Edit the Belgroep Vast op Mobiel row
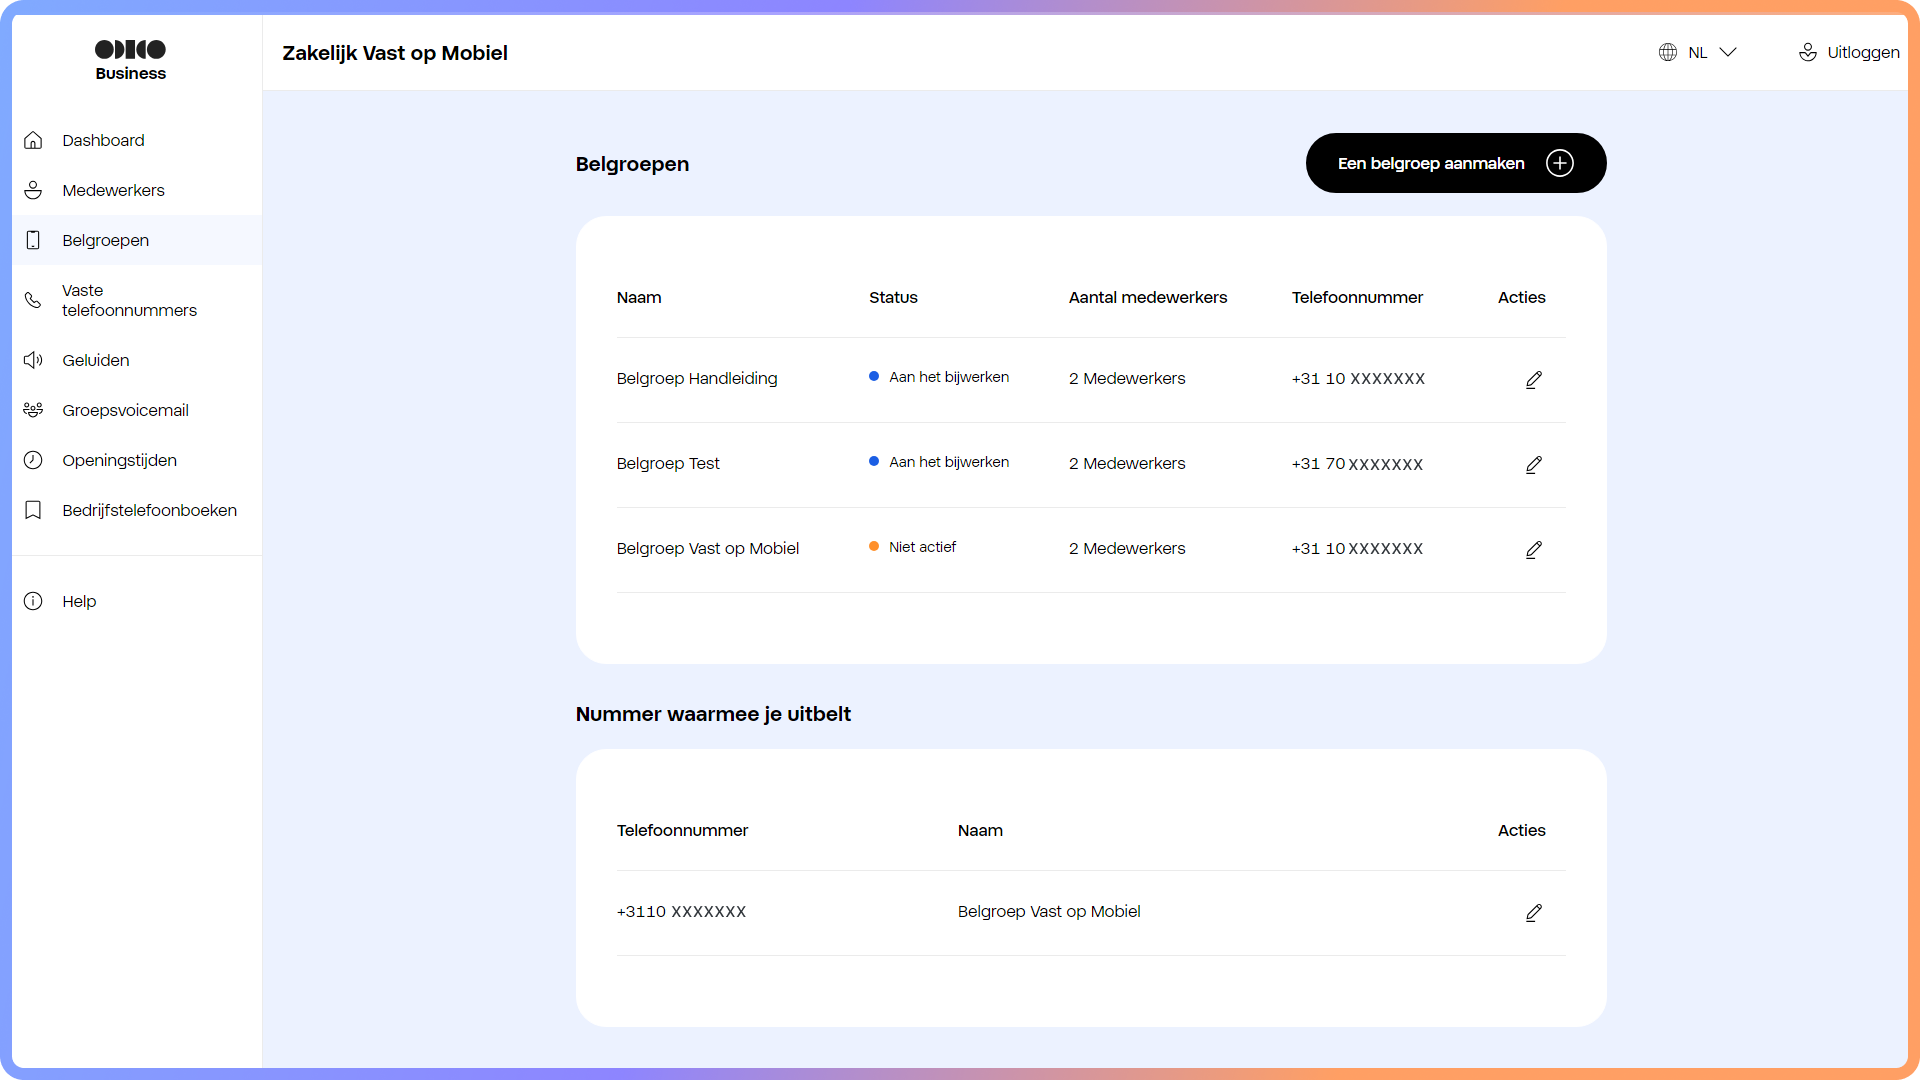This screenshot has height=1080, width=1920. point(1533,550)
